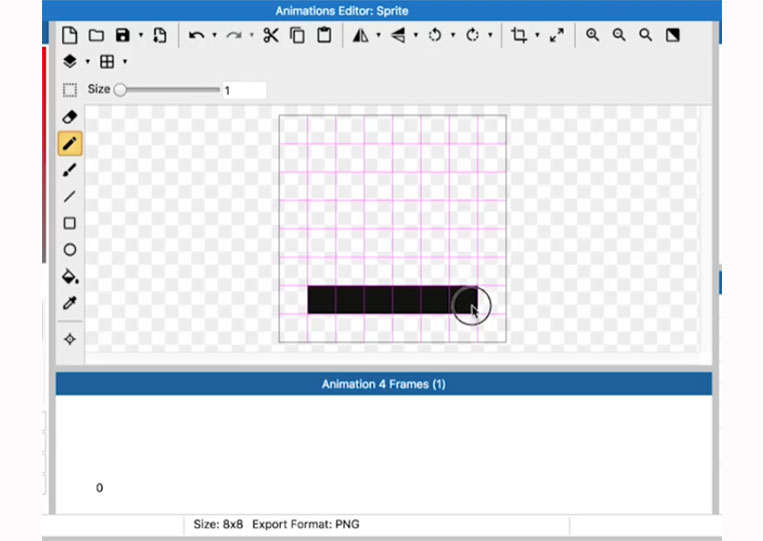This screenshot has width=763, height=541.
Task: Click the Redo arrow icon
Action: [234, 35]
